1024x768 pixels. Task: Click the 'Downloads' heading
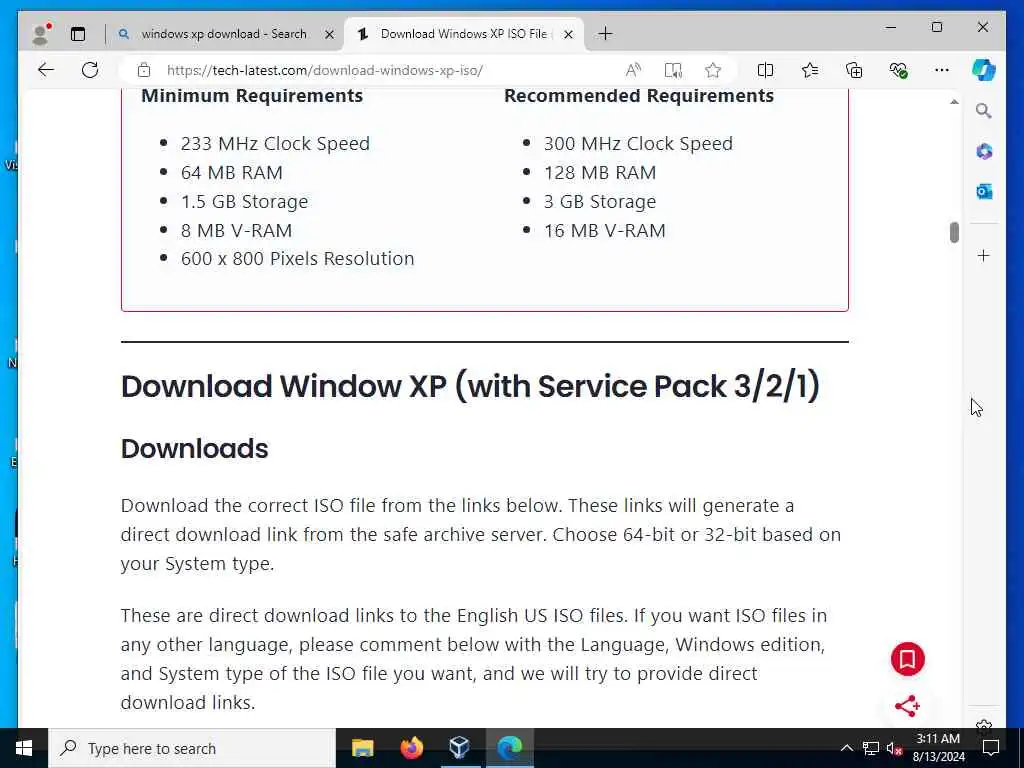195,449
